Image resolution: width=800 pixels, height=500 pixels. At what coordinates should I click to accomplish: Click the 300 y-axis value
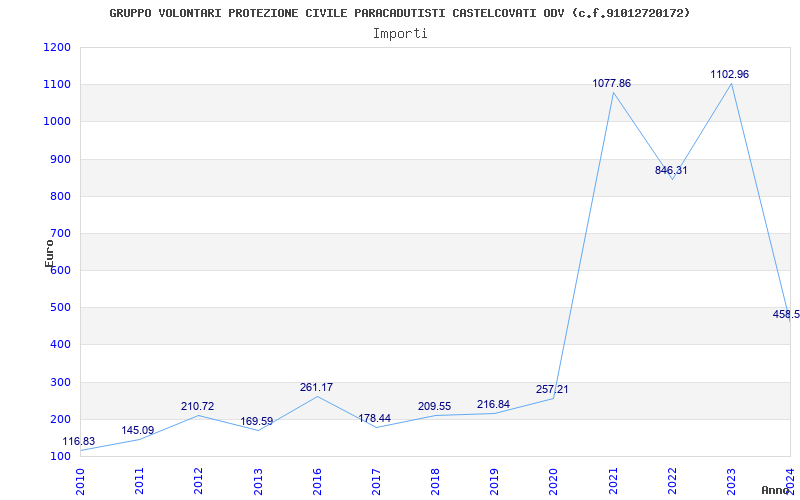pyautogui.click(x=61, y=382)
